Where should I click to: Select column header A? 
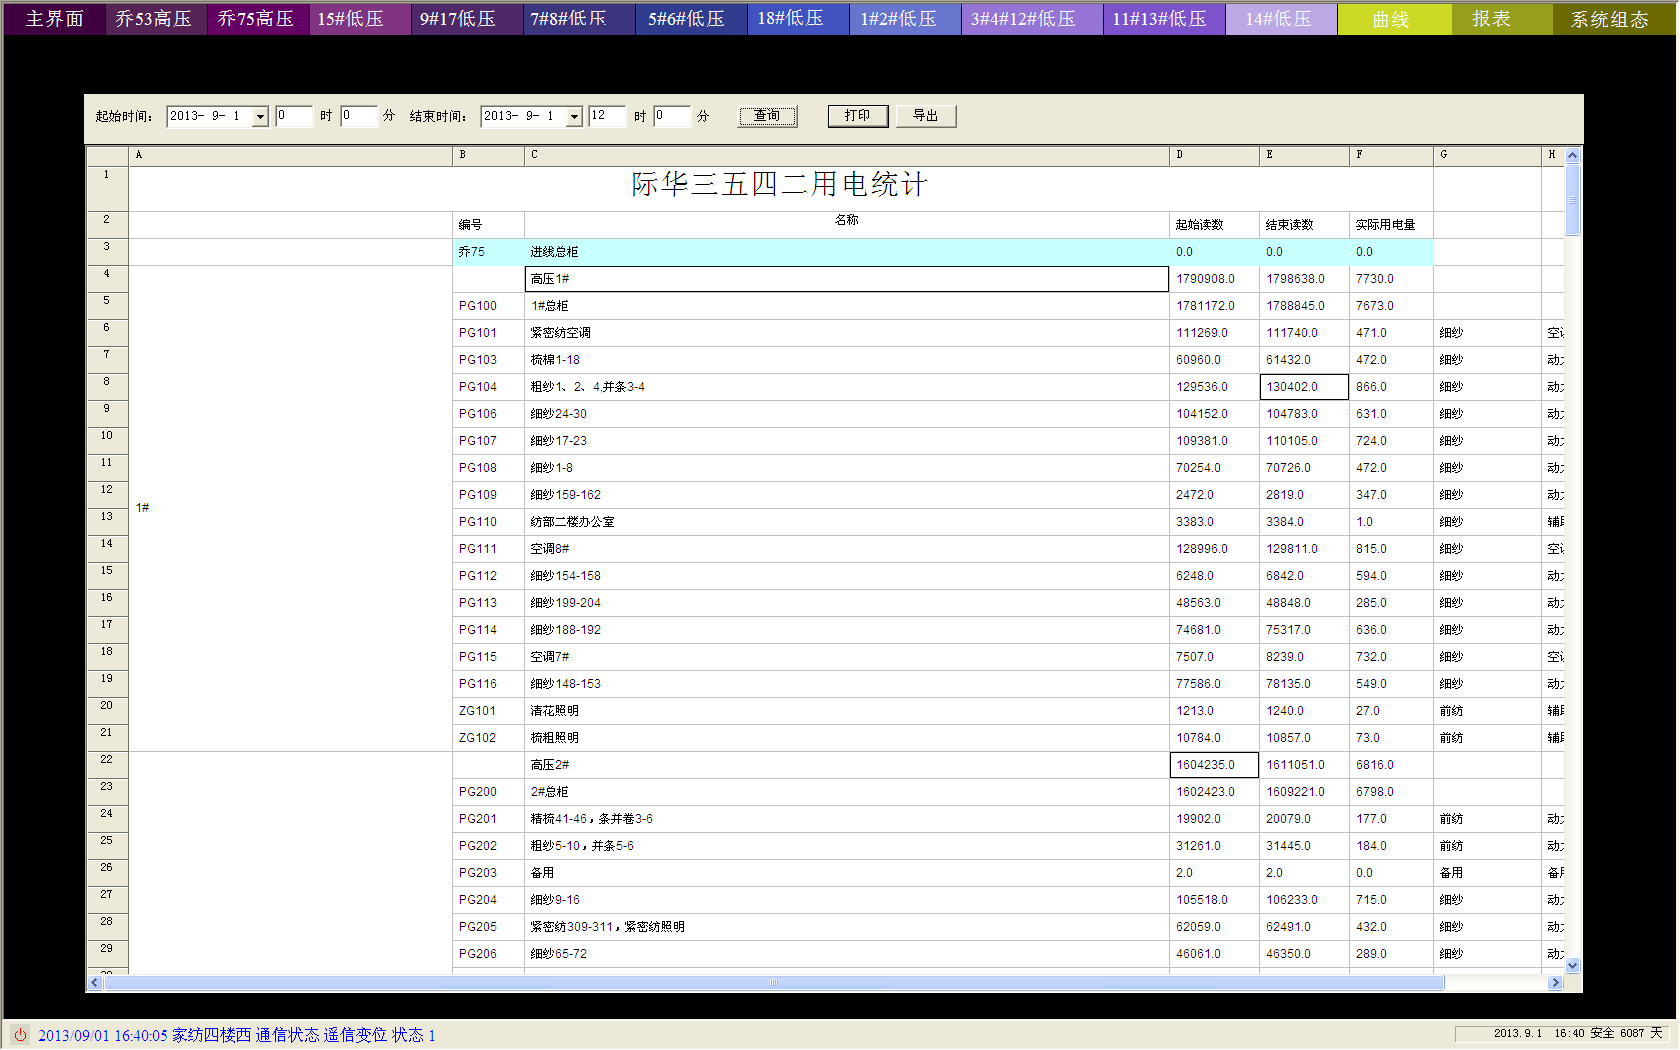pos(290,155)
